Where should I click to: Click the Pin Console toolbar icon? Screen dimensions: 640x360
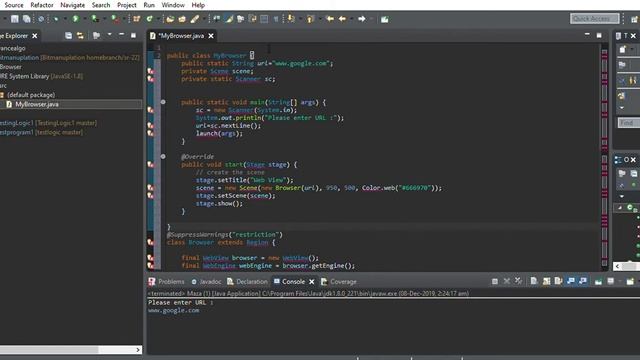click(598, 281)
